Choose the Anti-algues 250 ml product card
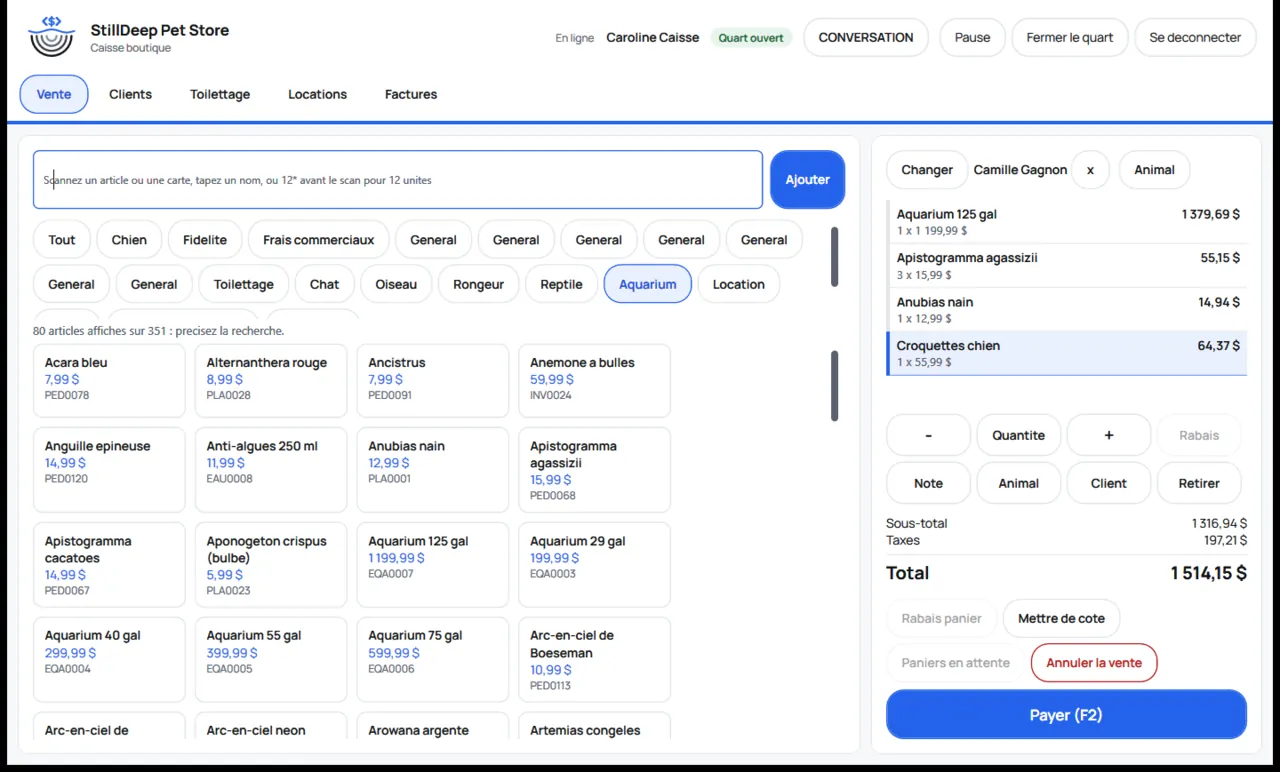This screenshot has height=772, width=1280. click(x=271, y=470)
